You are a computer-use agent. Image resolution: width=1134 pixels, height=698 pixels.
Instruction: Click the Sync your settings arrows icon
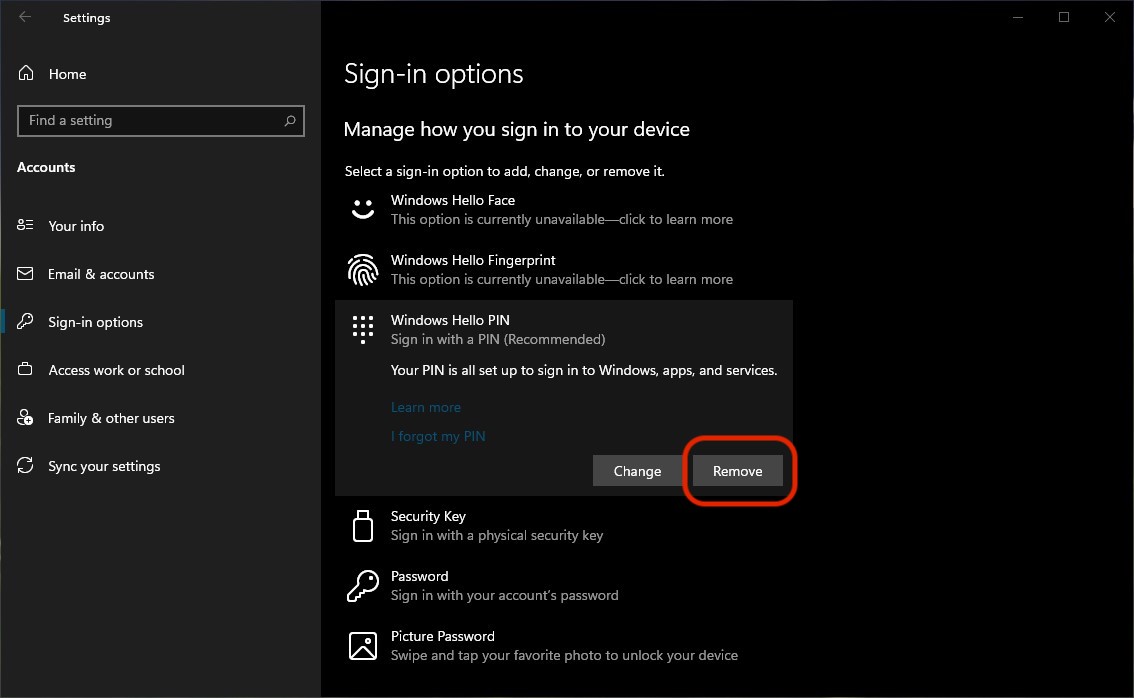(25, 465)
